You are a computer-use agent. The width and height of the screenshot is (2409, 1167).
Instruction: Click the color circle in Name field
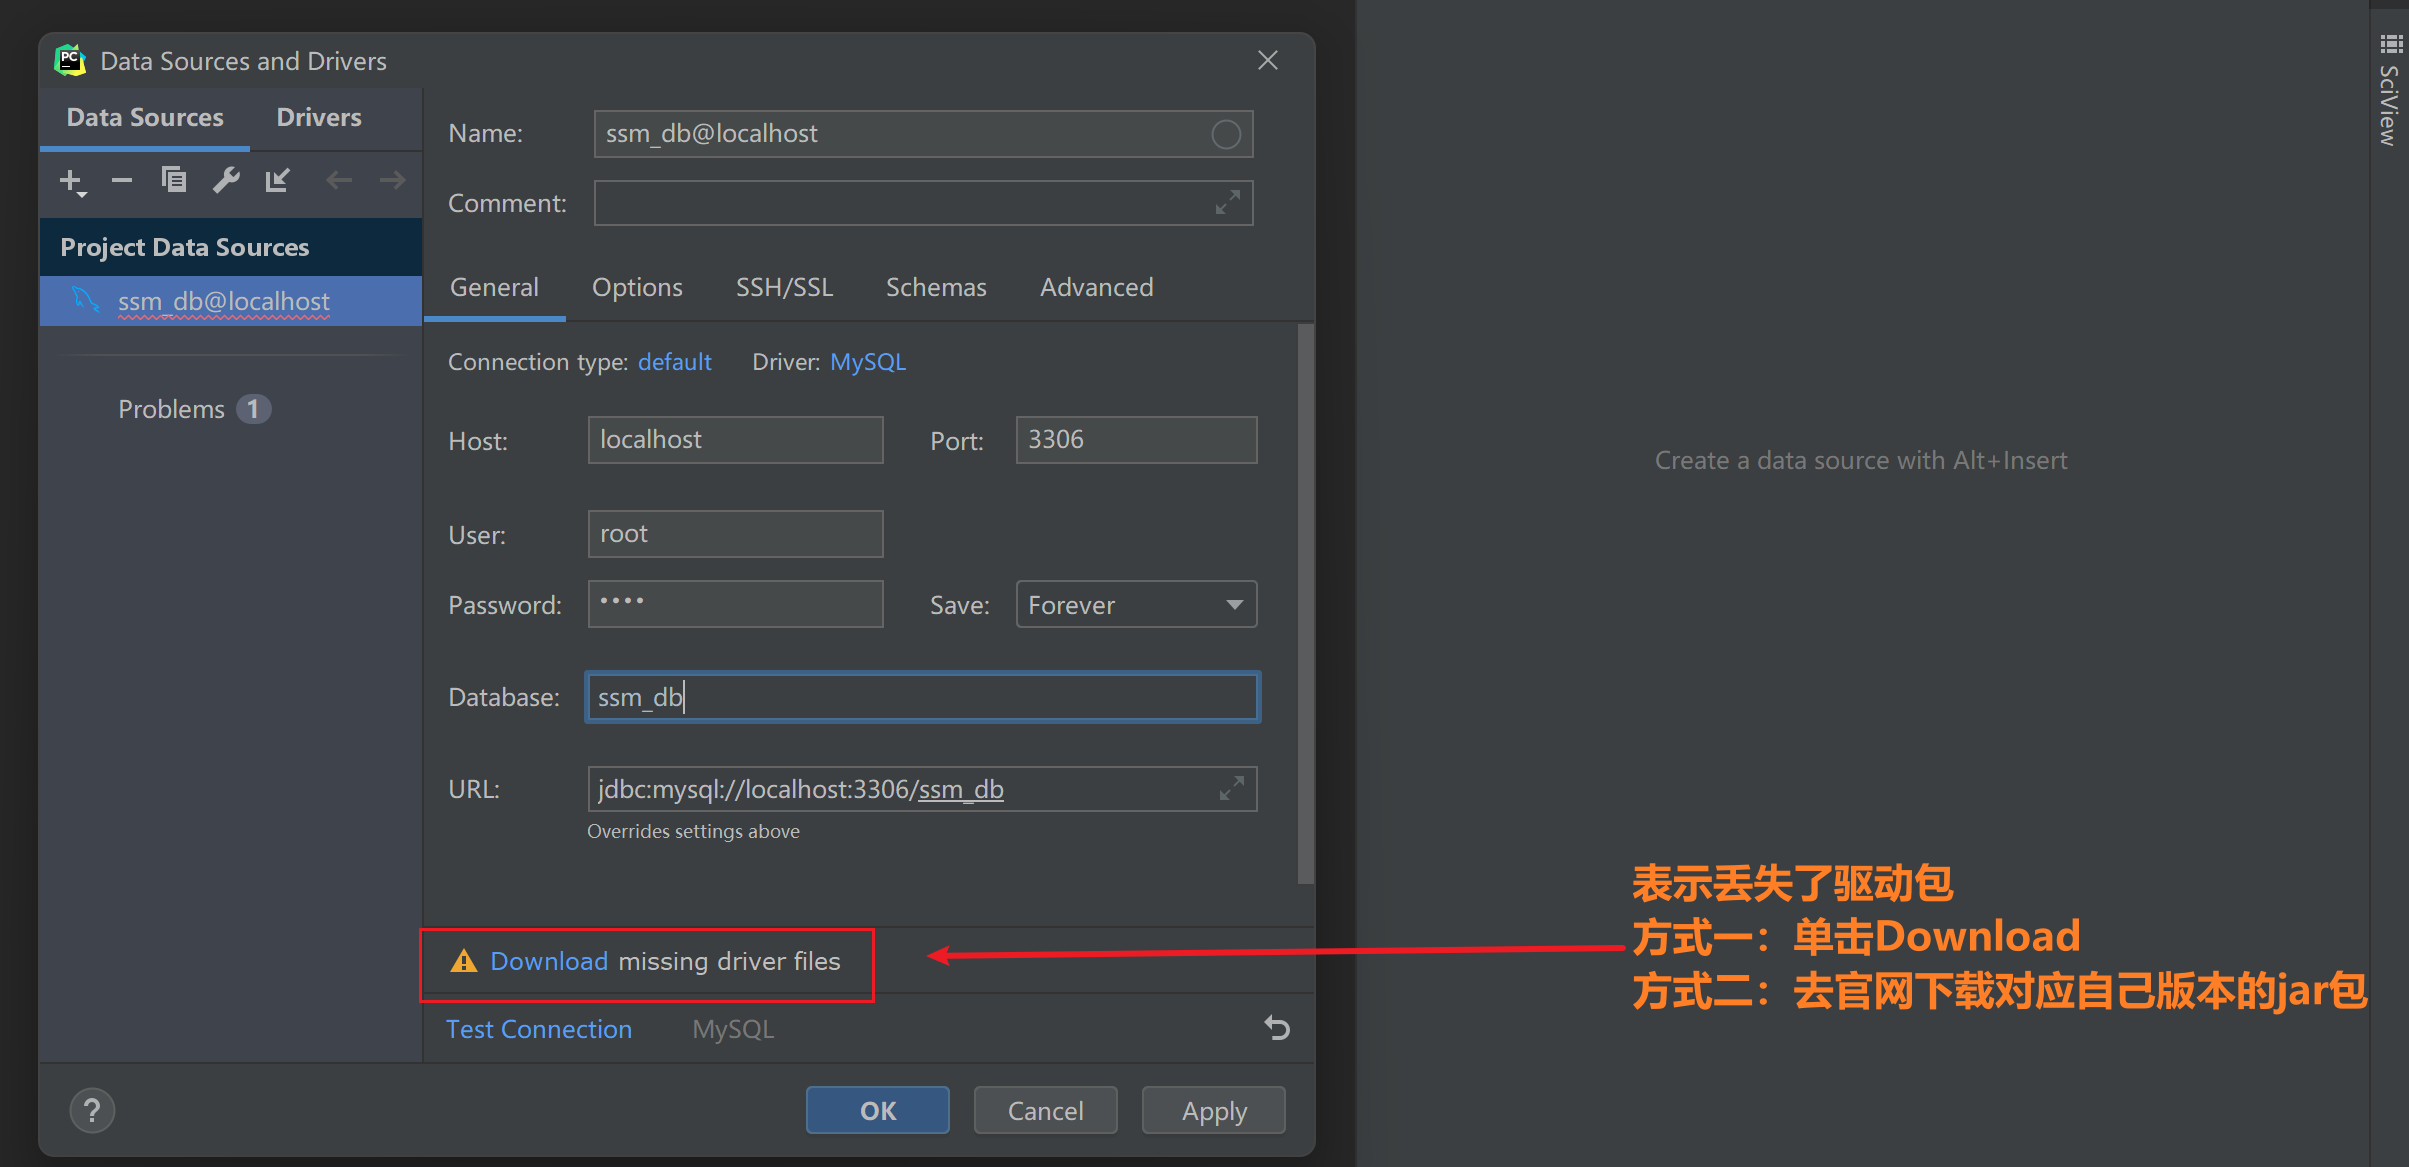(1226, 134)
